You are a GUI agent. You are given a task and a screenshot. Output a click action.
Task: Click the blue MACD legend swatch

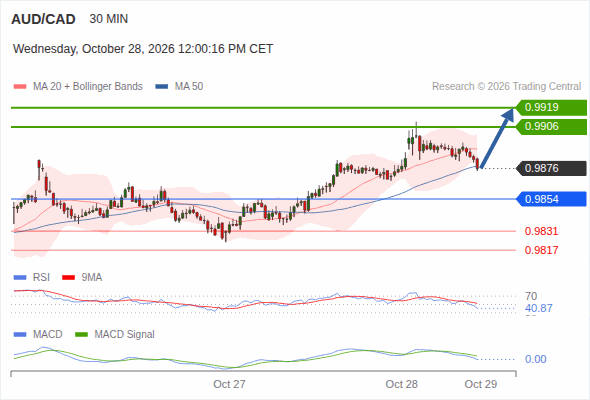coord(20,335)
